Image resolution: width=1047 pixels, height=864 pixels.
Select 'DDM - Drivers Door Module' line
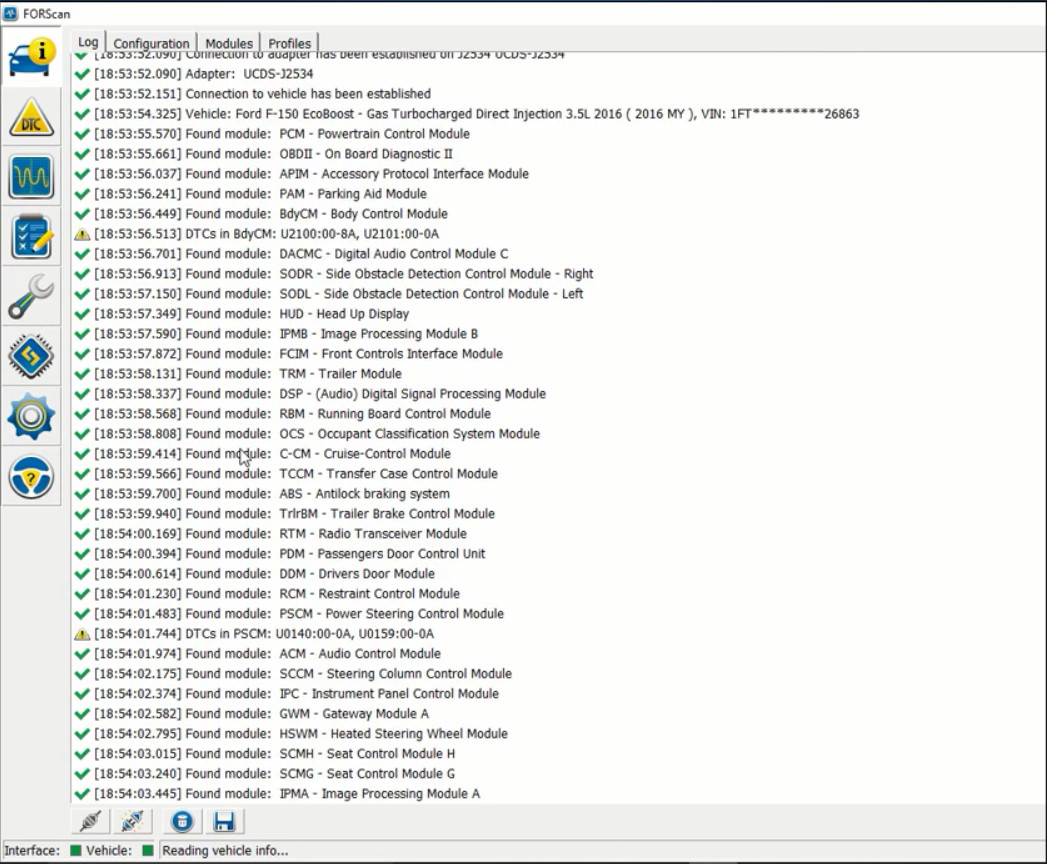[264, 574]
